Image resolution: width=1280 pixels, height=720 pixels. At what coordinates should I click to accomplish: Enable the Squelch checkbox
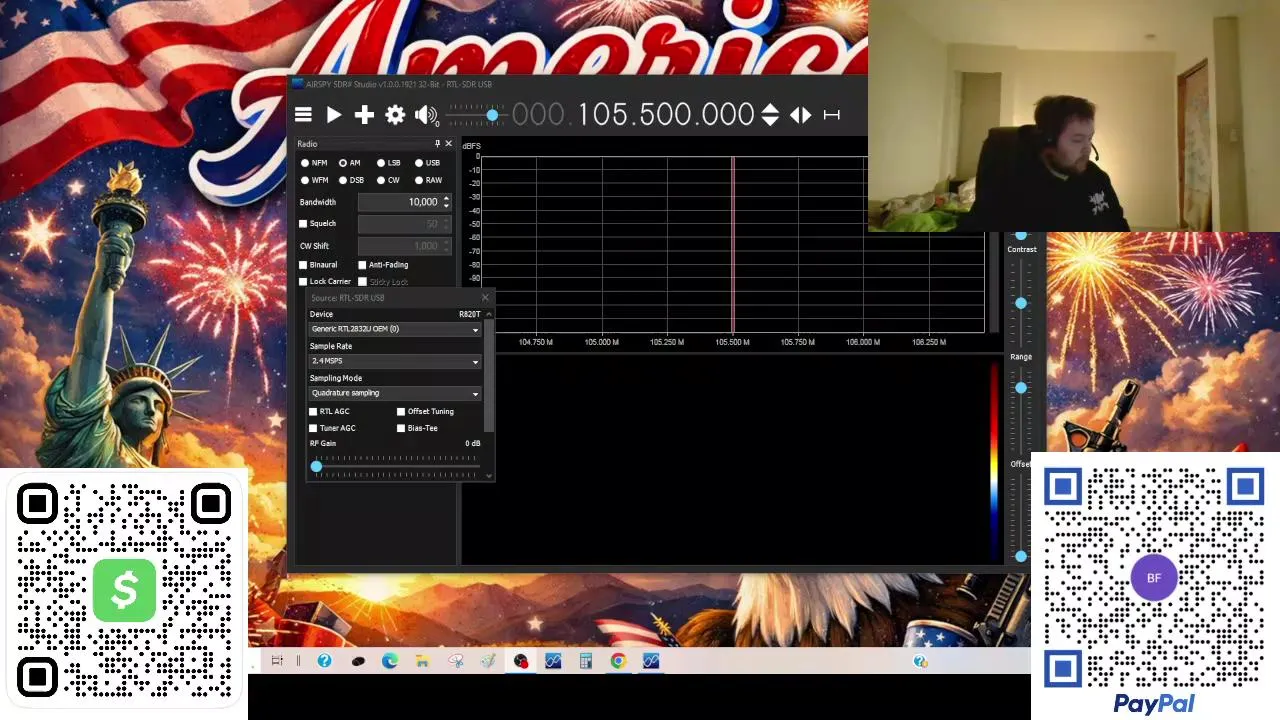[x=303, y=224]
